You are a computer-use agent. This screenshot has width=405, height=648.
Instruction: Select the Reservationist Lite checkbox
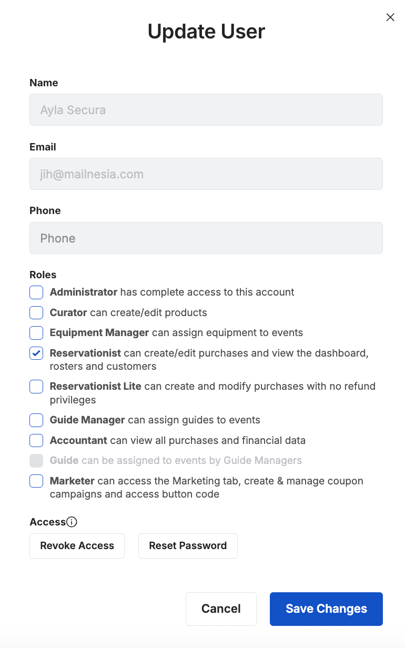point(36,386)
